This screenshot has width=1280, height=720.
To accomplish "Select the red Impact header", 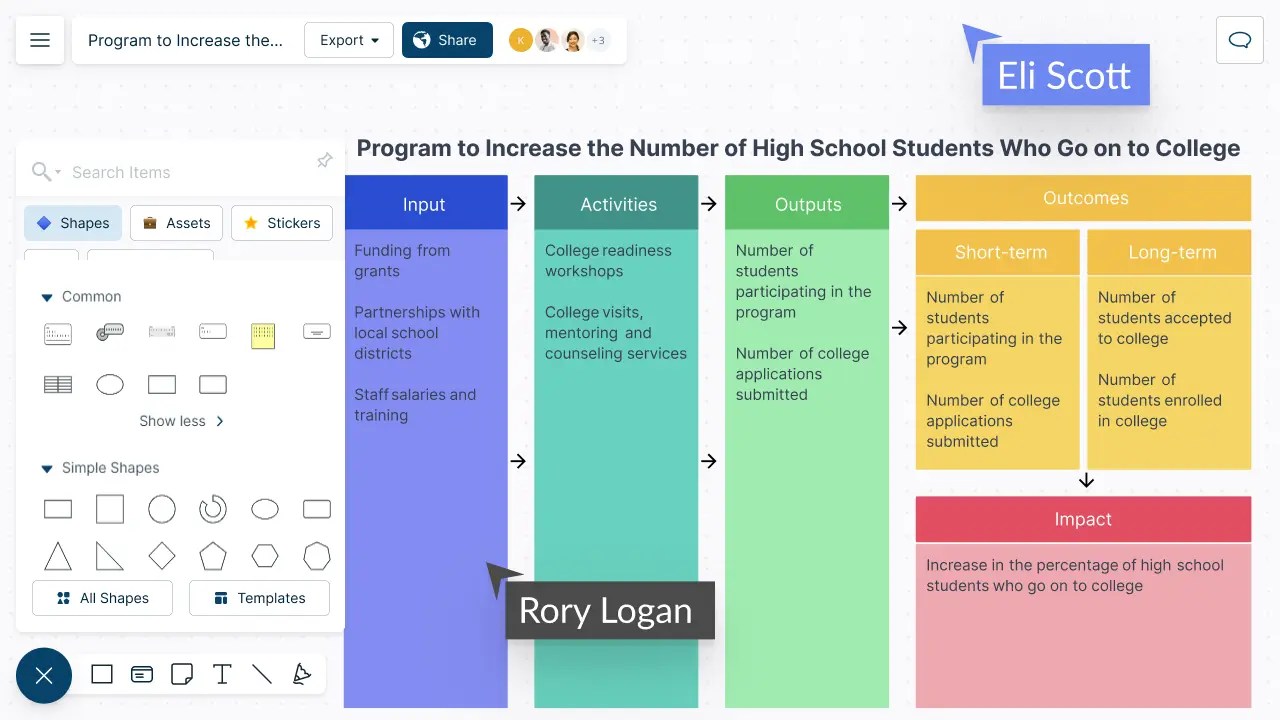I will tap(1083, 519).
